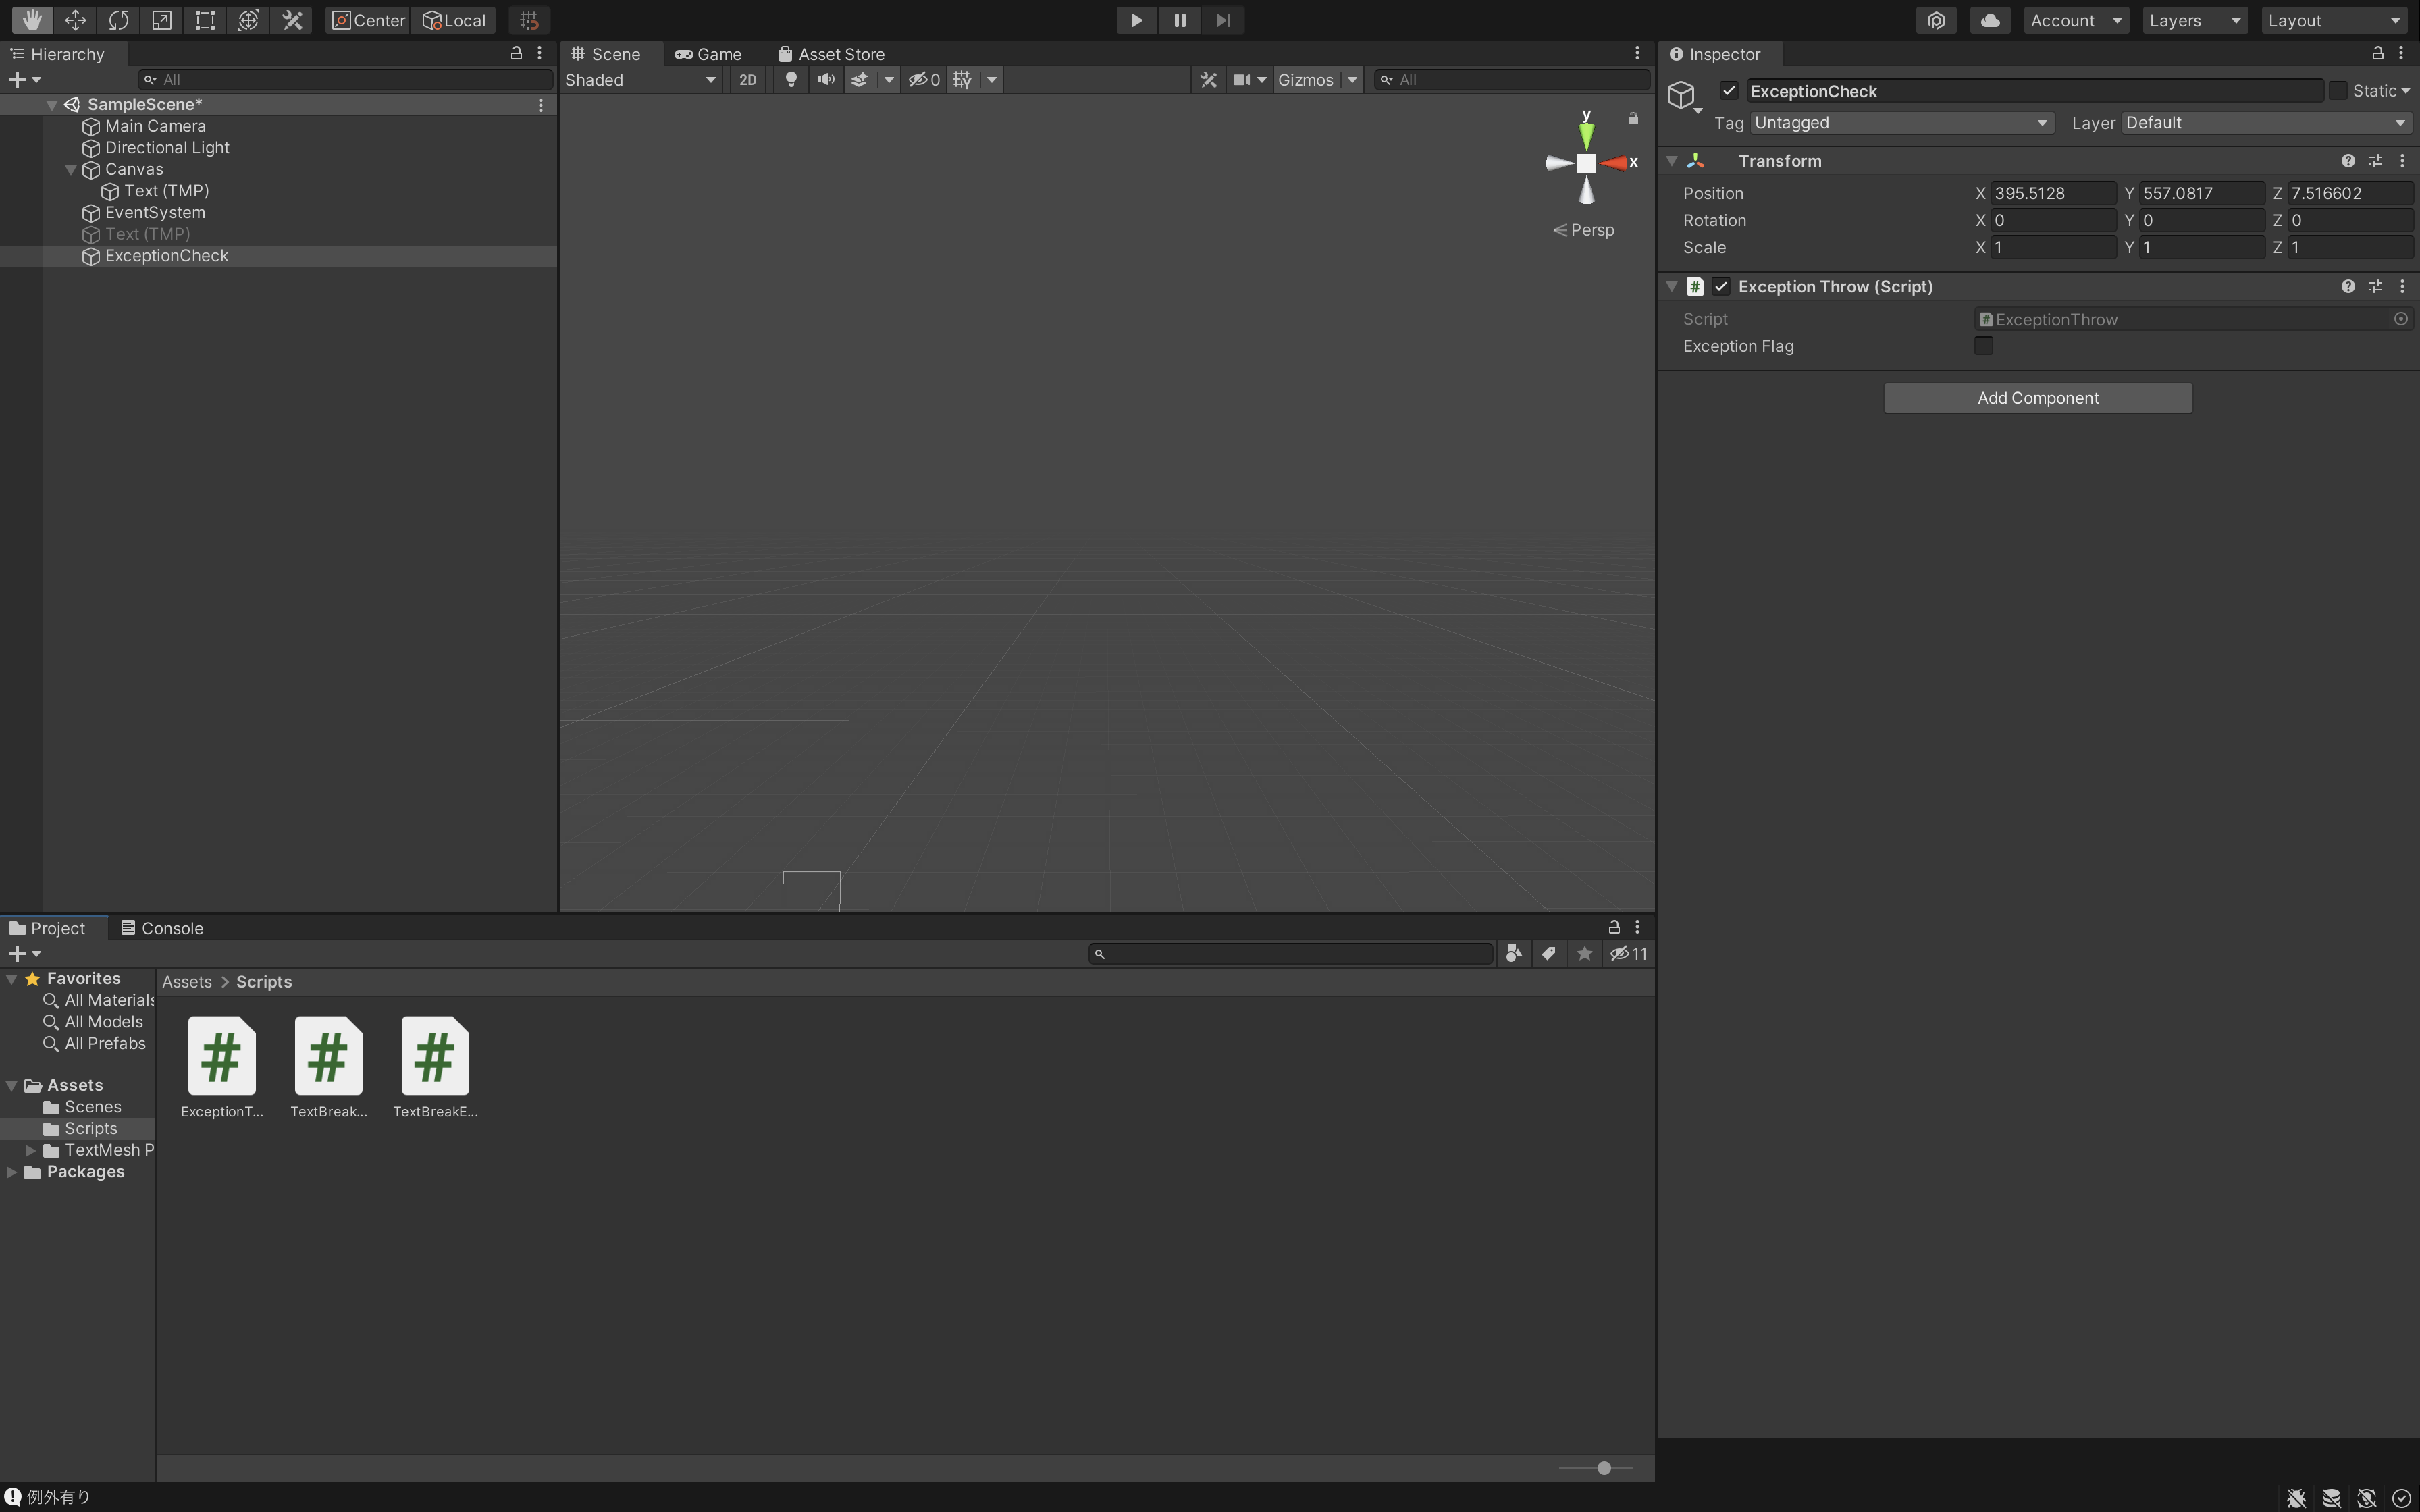Image resolution: width=2420 pixels, height=1512 pixels.
Task: Select the Rect Transform tool
Action: tap(205, 20)
